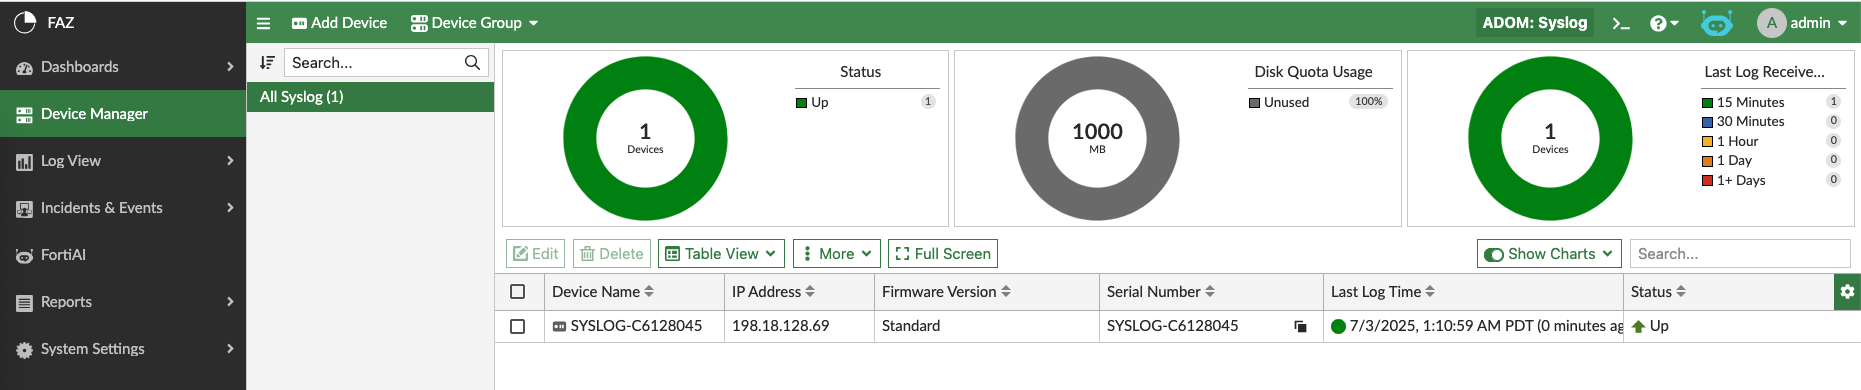Sort by Last Log Time column arrows
This screenshot has width=1861, height=390.
coord(1430,291)
